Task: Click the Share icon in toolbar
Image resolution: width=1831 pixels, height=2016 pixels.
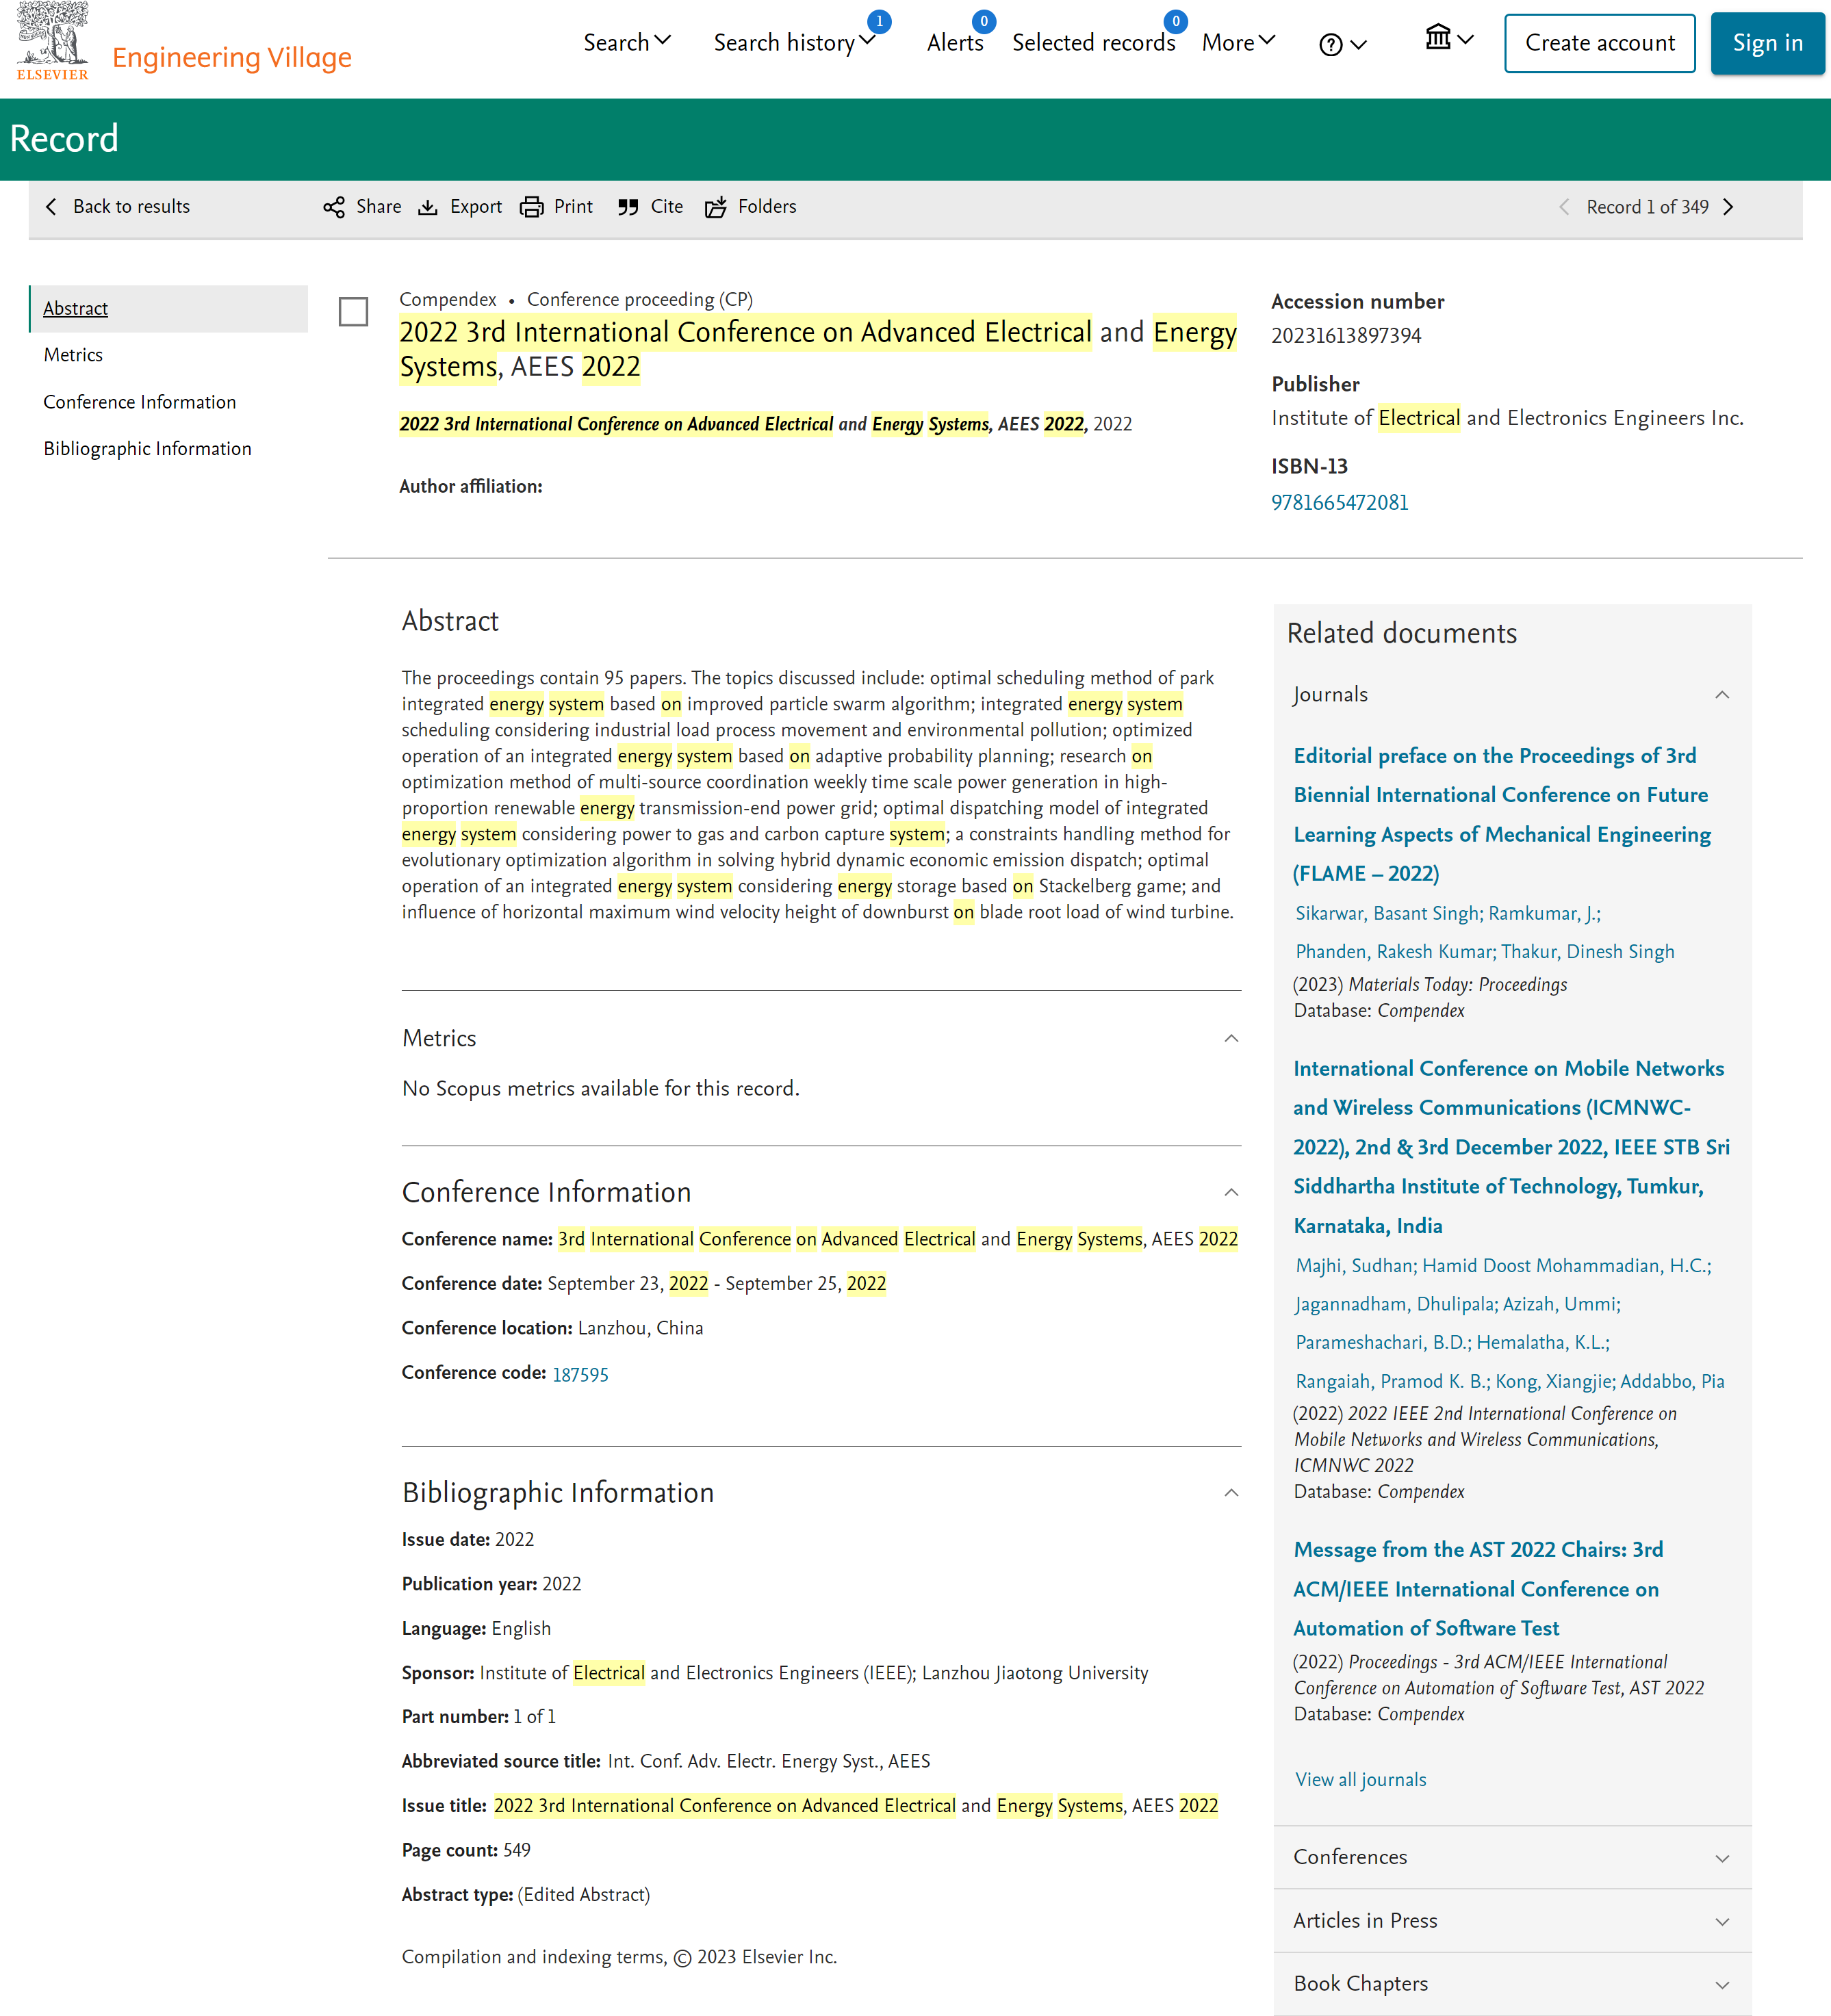Action: 334,207
